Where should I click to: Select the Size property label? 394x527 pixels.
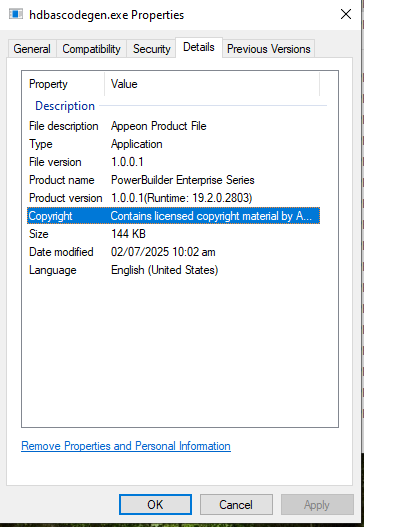click(x=39, y=234)
